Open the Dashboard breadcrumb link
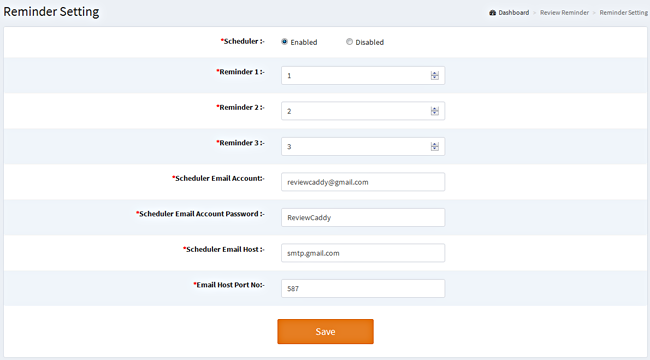The image size is (650, 360). click(x=514, y=13)
